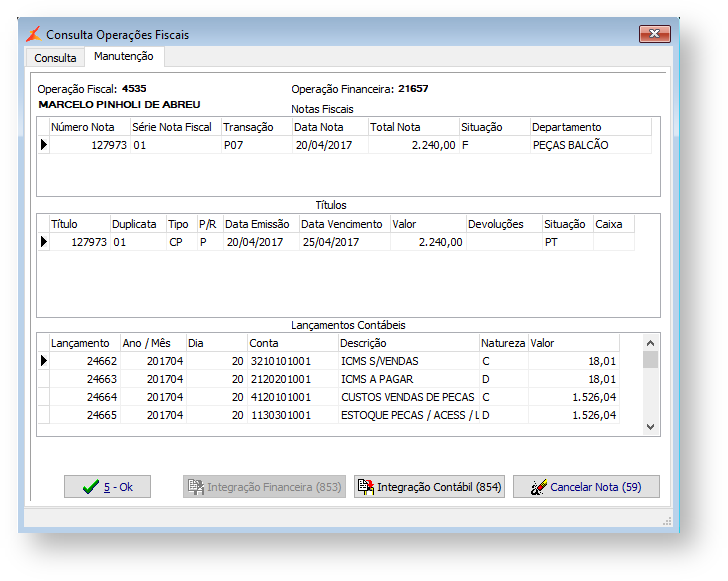Viewport: 728px width, 581px height.
Task: Click the application icon in the title bar
Action: click(34, 34)
